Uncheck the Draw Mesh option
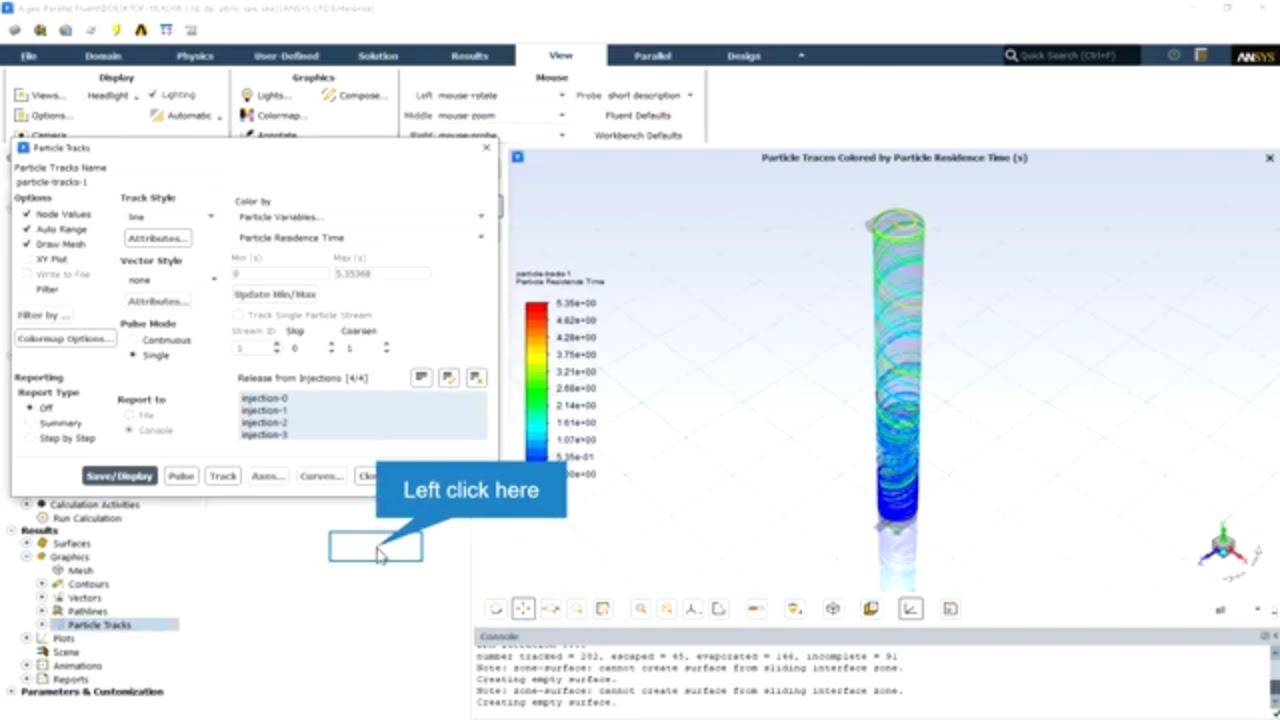This screenshot has width=1280, height=720. click(x=27, y=244)
